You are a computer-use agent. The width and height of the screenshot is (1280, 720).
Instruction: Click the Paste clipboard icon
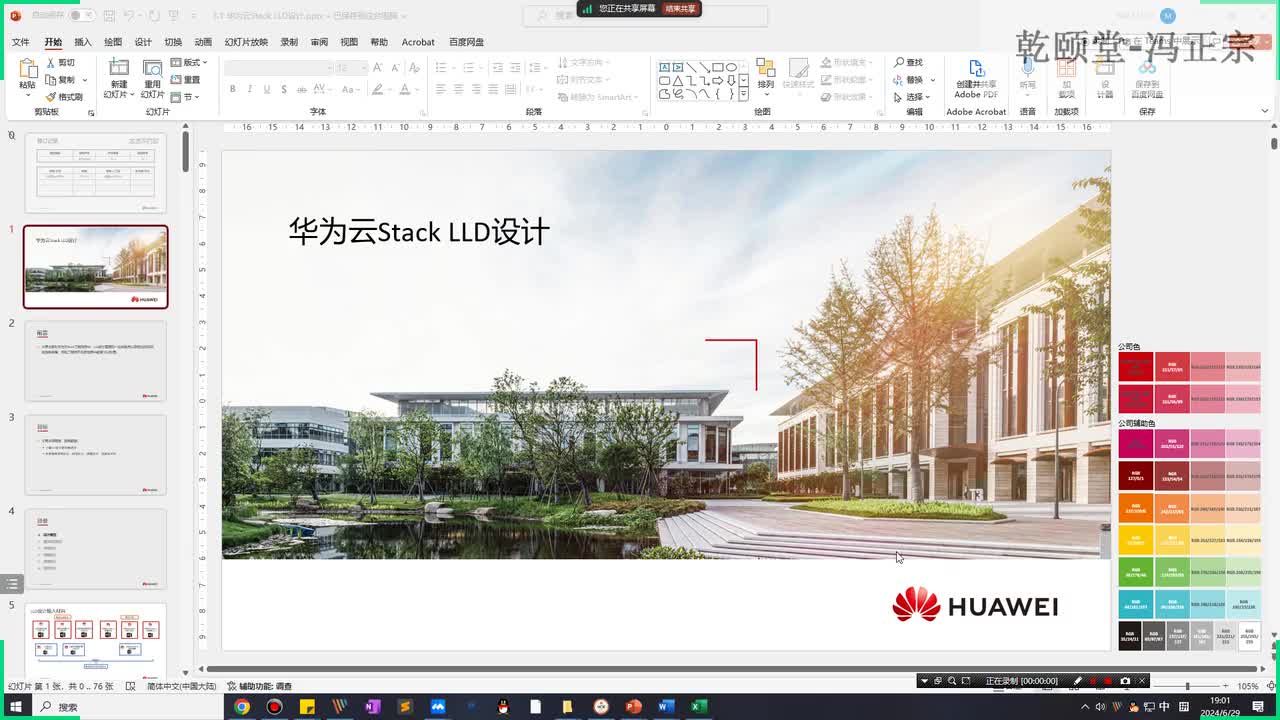[x=27, y=69]
